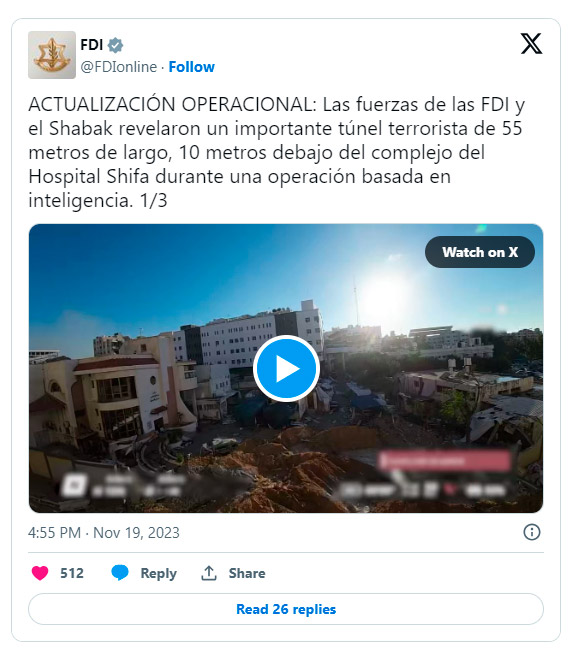Screen dimensions: 574x660
Task: Open the tweet info icon
Action: click(531, 532)
